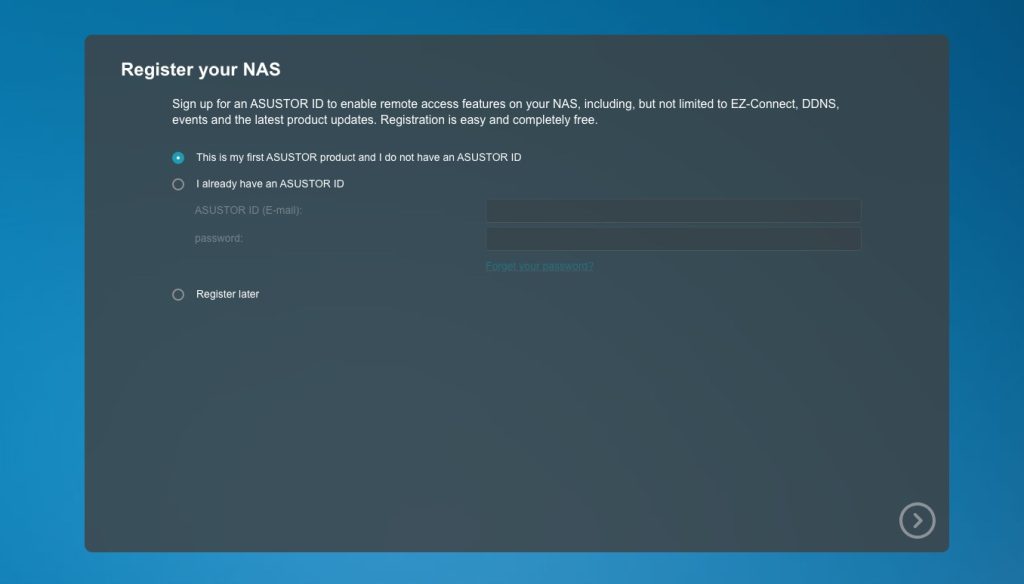Choose the I already have an ASUSTOR ID option
Viewport: 1024px width, 584px height.
[178, 184]
